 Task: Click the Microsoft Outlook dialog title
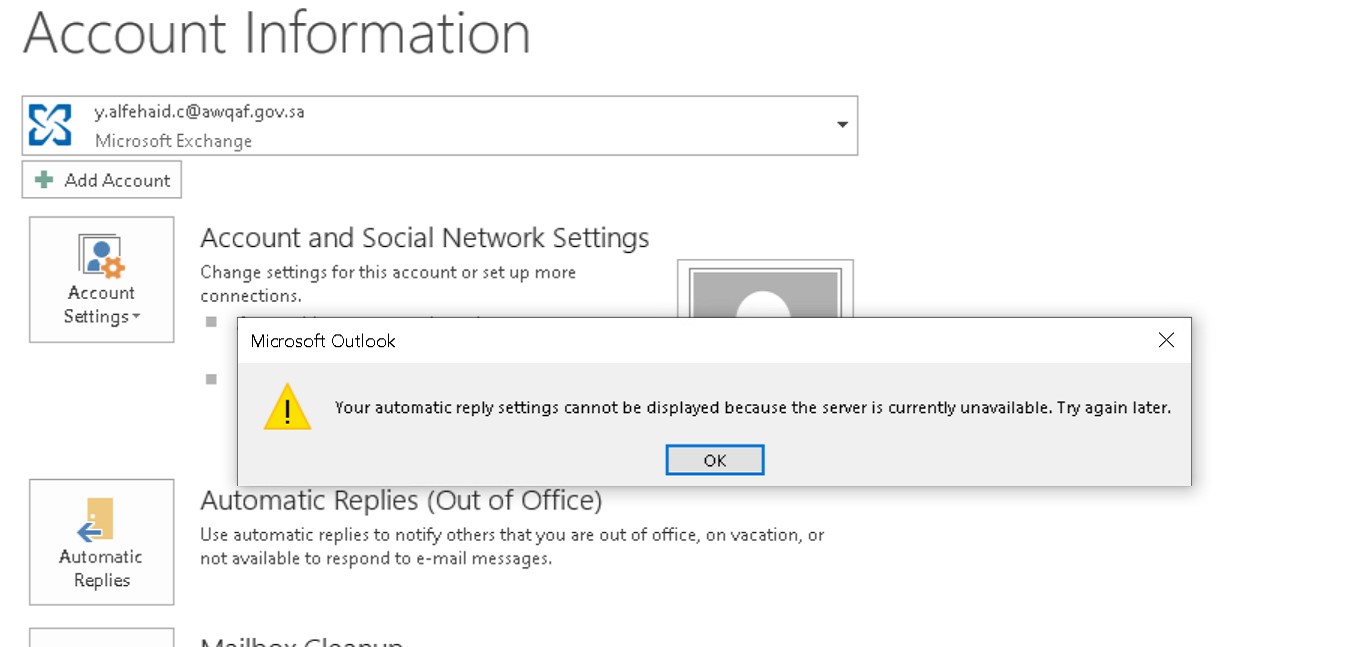[x=323, y=341]
